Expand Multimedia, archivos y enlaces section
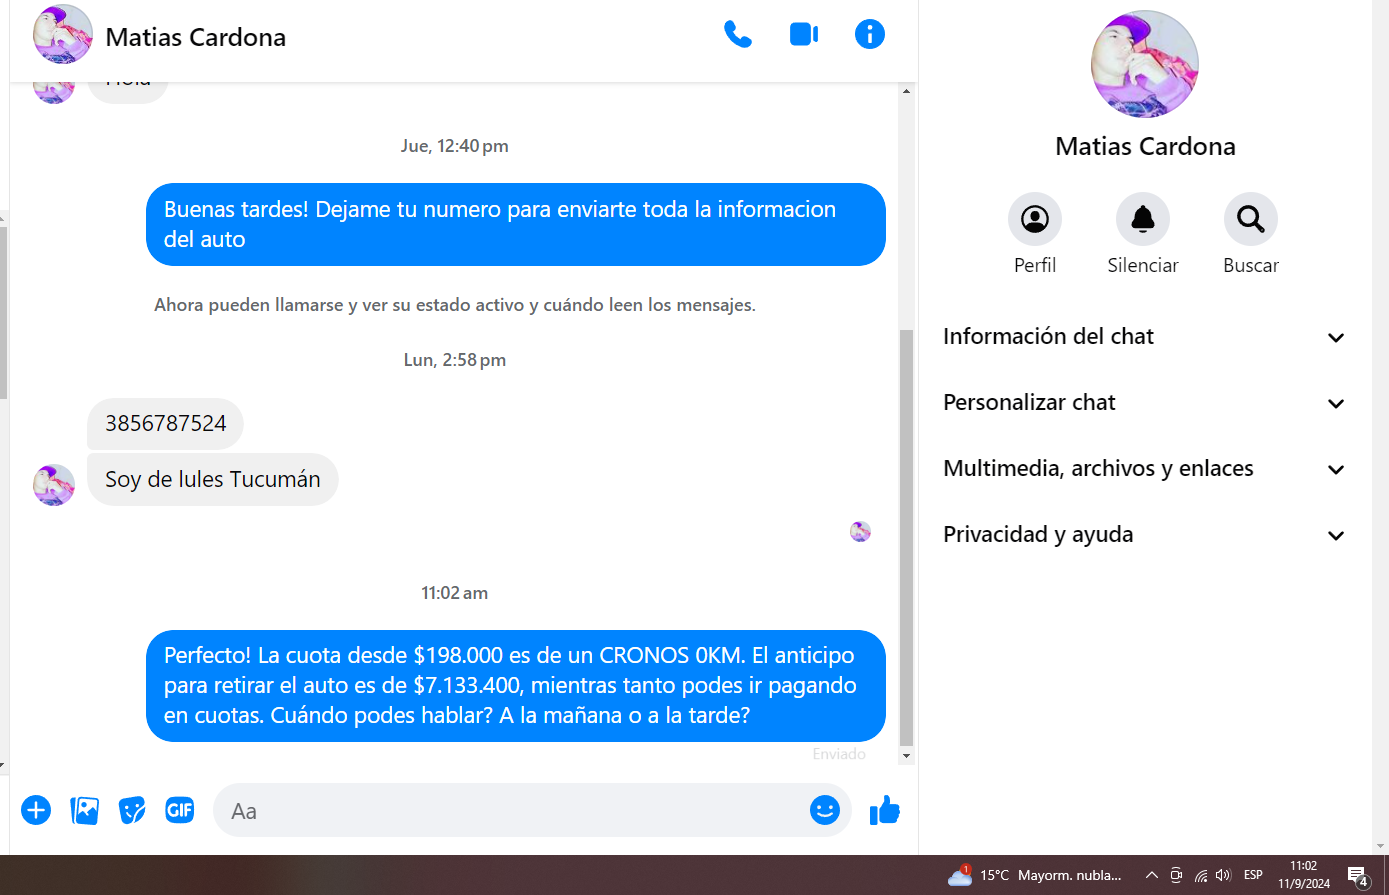The image size is (1389, 895). tap(1144, 469)
